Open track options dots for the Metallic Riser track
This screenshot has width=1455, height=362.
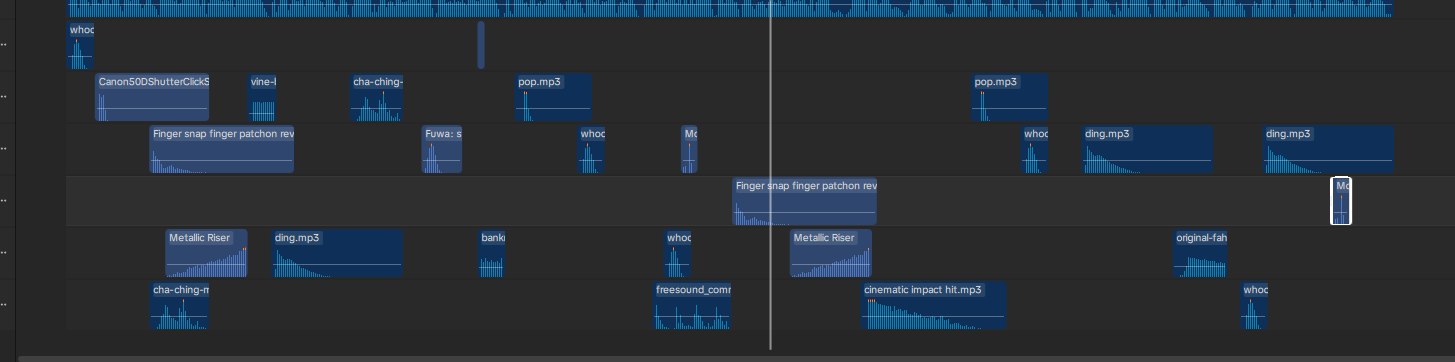coord(4,253)
